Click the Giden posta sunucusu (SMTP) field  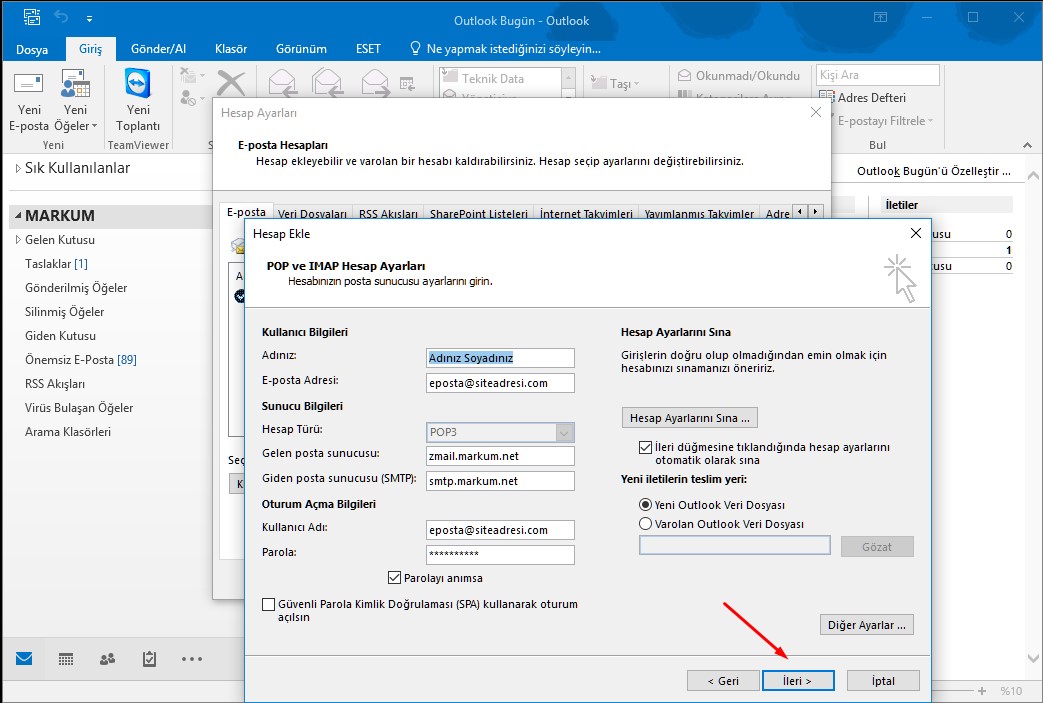point(500,481)
